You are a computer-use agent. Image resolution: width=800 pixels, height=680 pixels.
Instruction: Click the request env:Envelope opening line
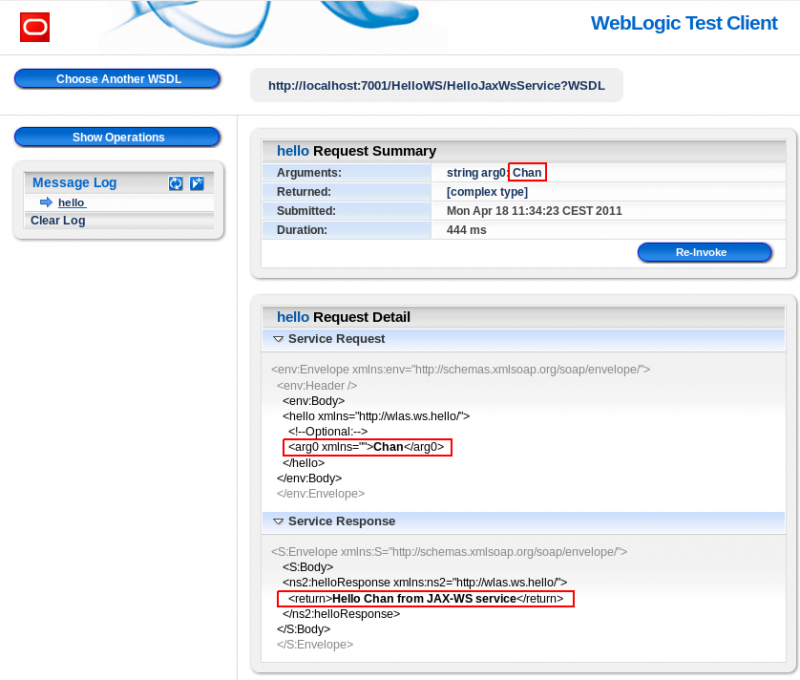[x=460, y=369]
